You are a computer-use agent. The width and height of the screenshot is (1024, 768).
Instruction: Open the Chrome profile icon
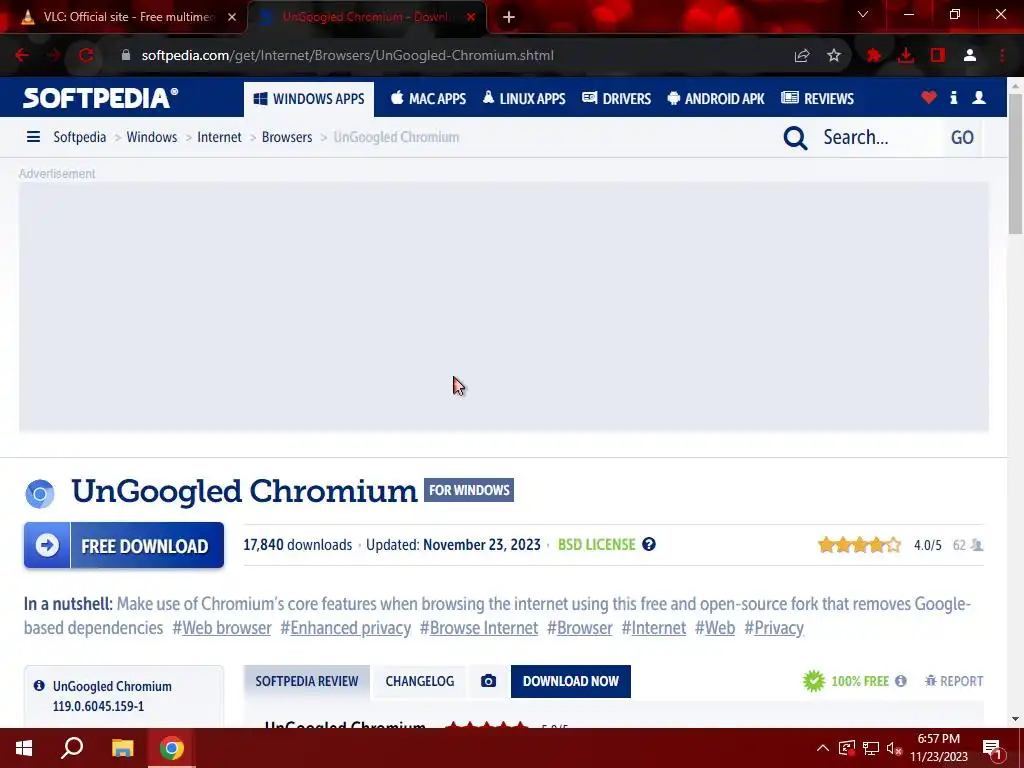coord(970,56)
